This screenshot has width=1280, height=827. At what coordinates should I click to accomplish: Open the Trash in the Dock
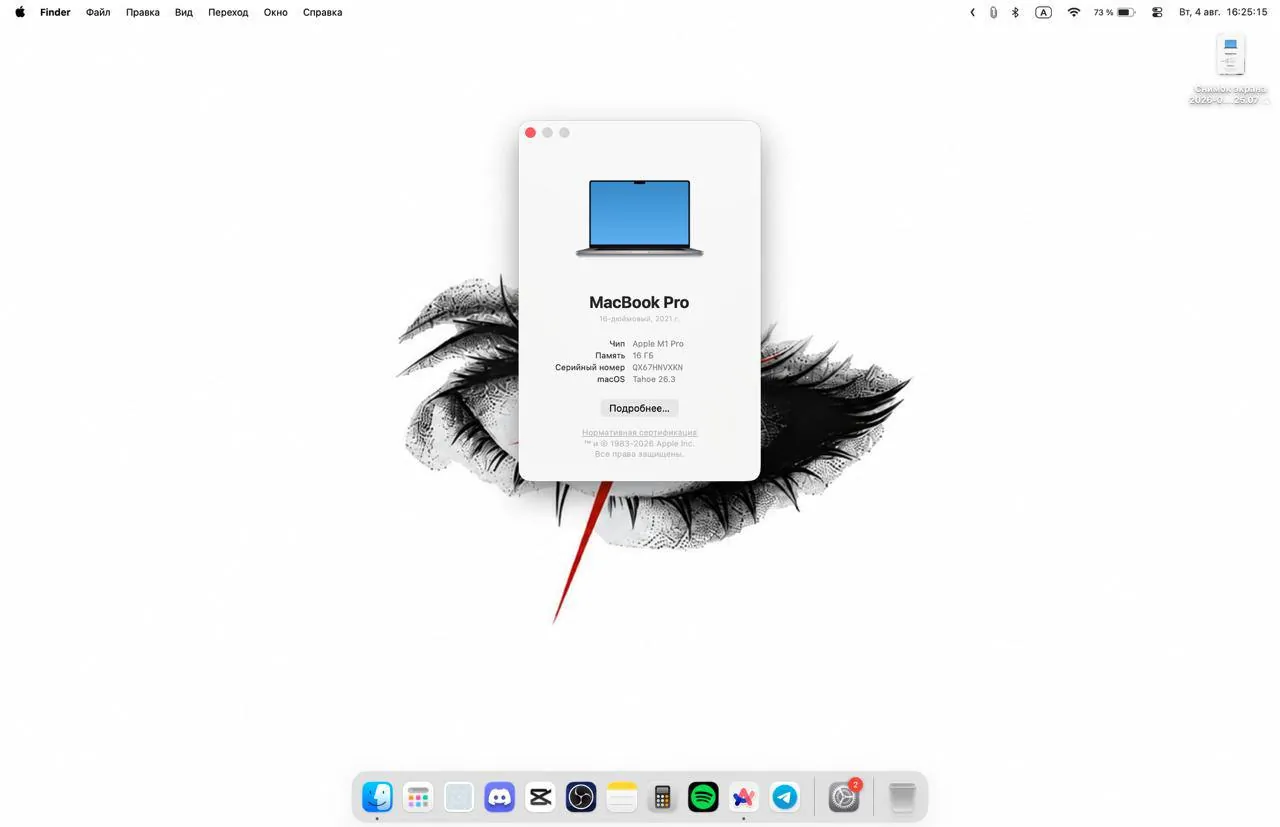click(x=902, y=797)
